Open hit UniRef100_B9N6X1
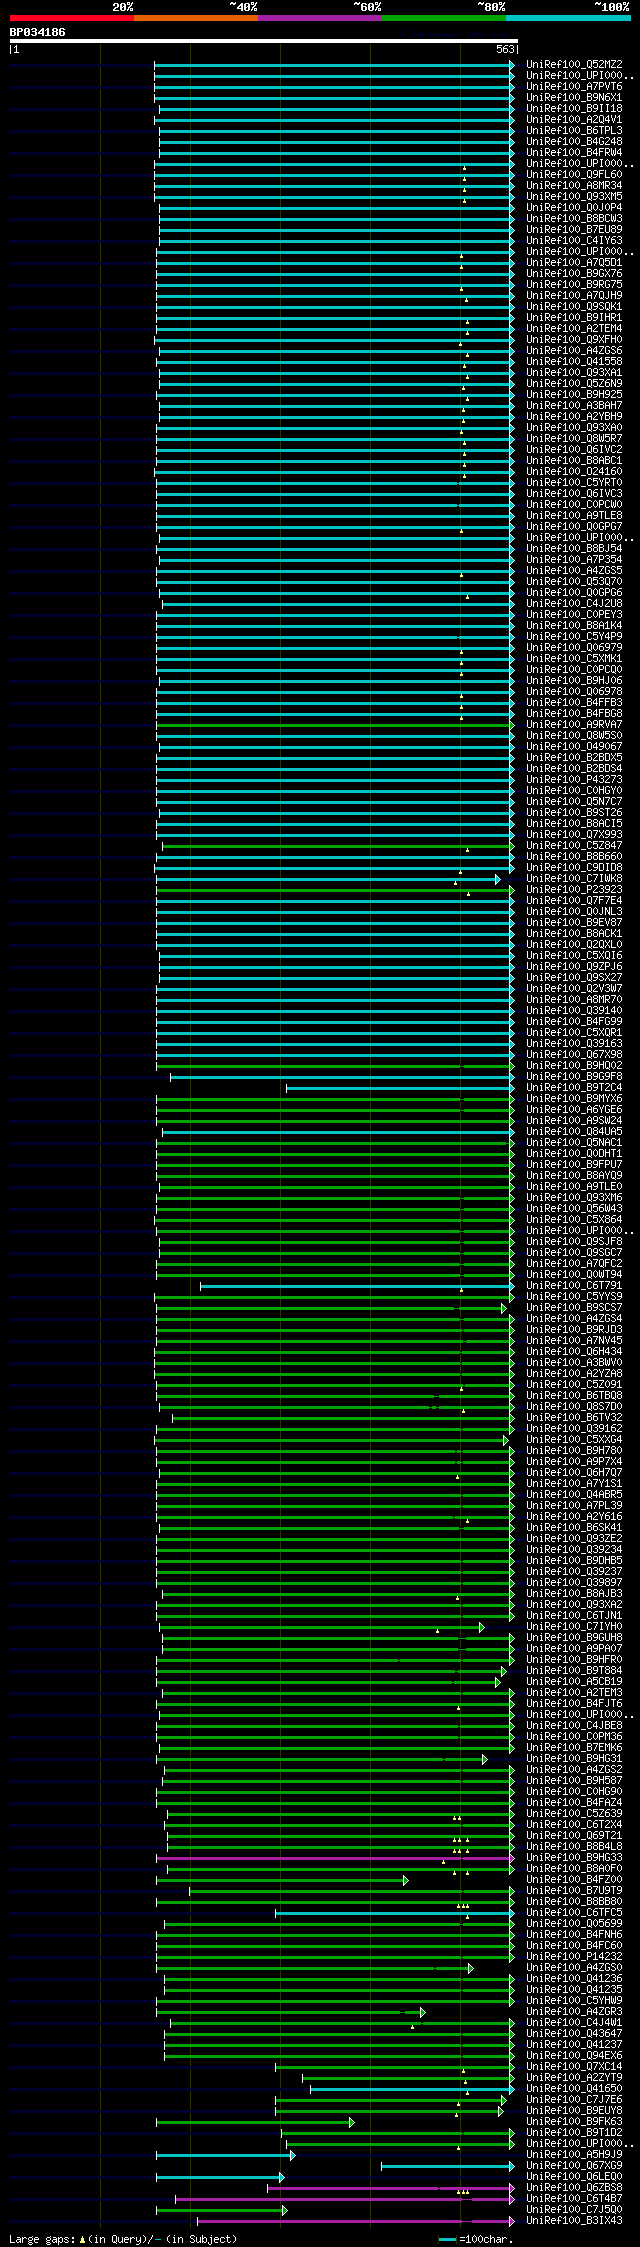640x2247 pixels. point(574,97)
